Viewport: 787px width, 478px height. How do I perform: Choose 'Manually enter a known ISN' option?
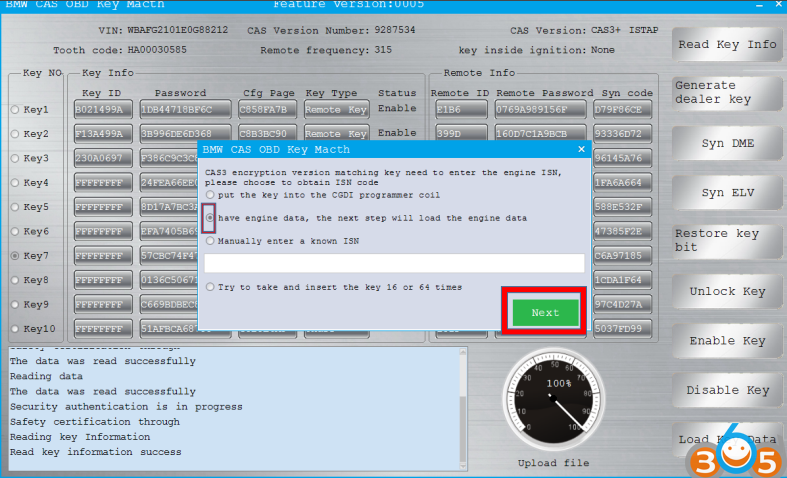pyautogui.click(x=210, y=241)
